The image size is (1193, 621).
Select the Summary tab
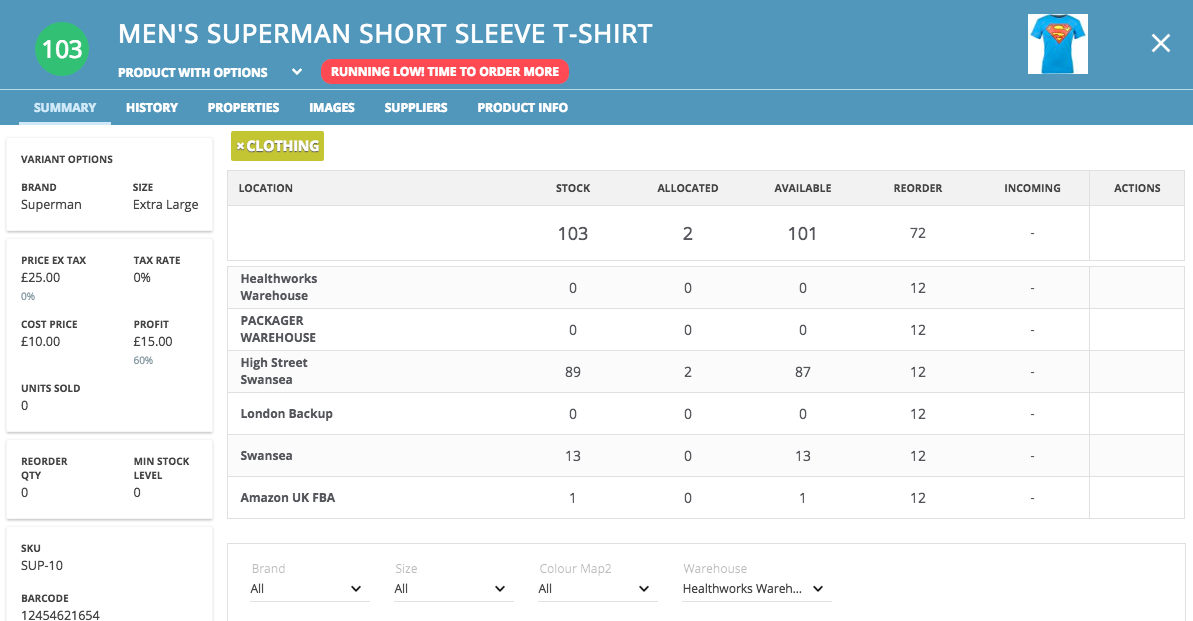[x=65, y=107]
